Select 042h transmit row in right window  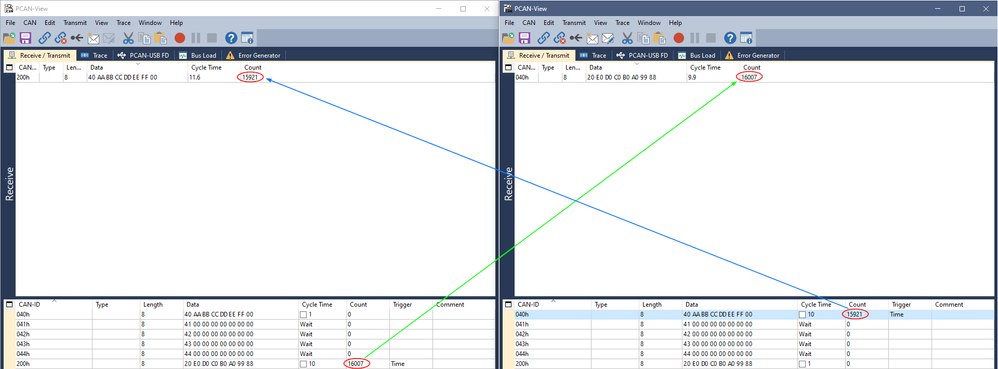tap(754, 334)
